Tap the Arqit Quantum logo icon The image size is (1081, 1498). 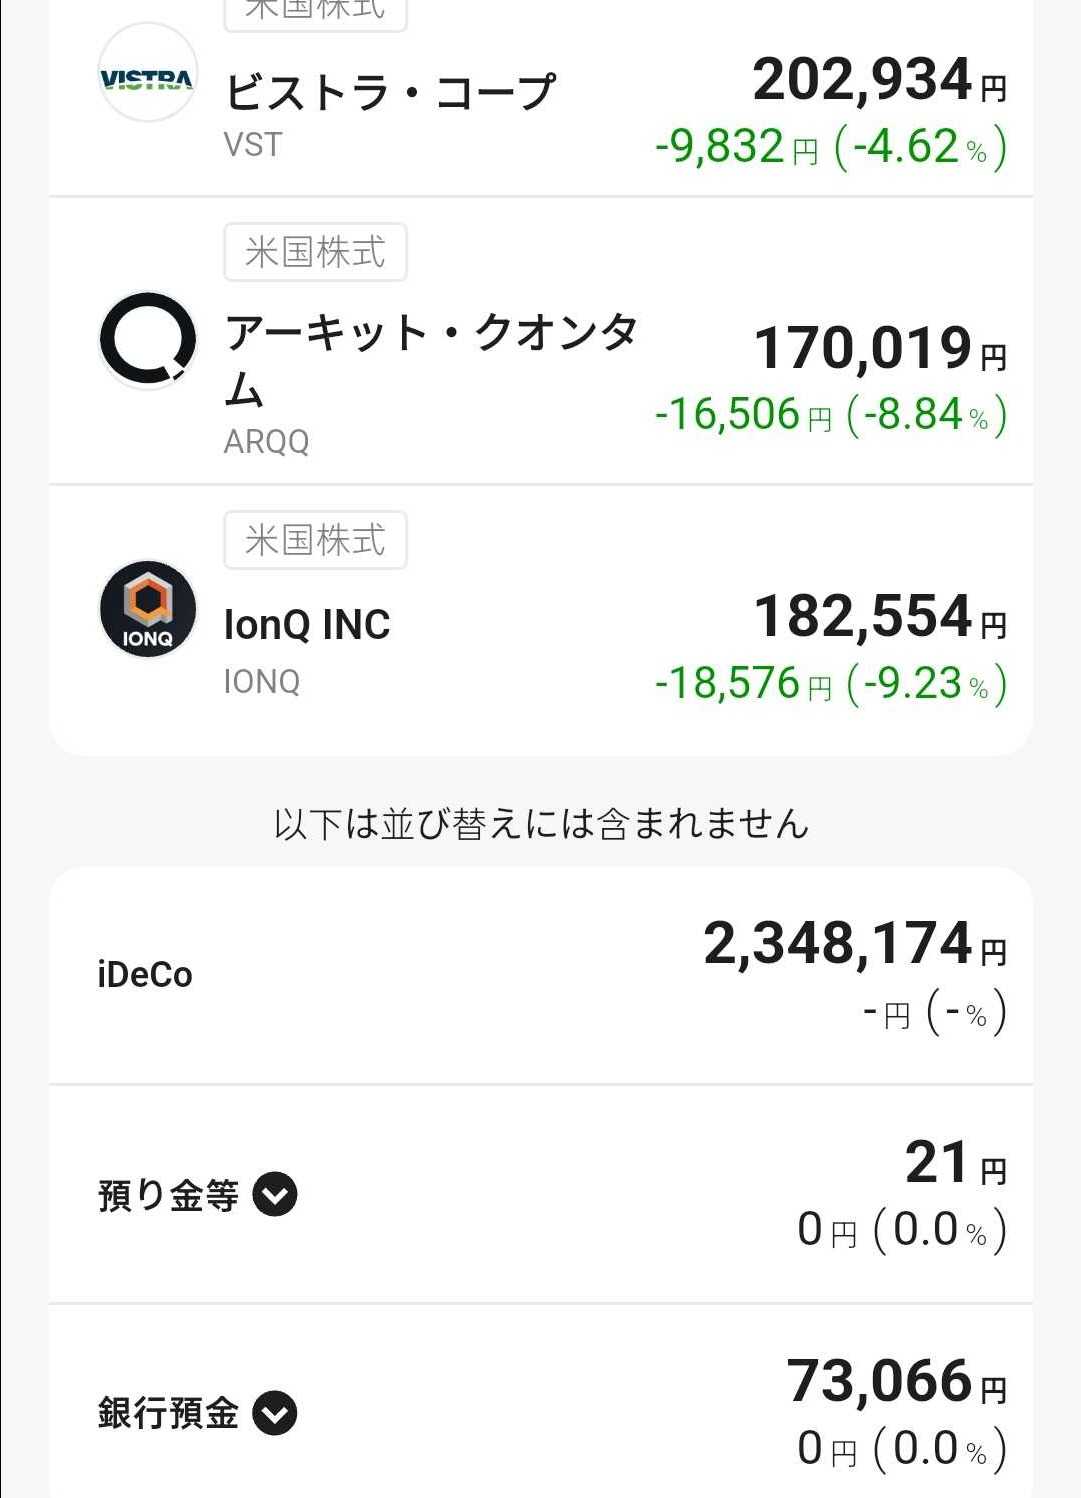[x=148, y=339]
